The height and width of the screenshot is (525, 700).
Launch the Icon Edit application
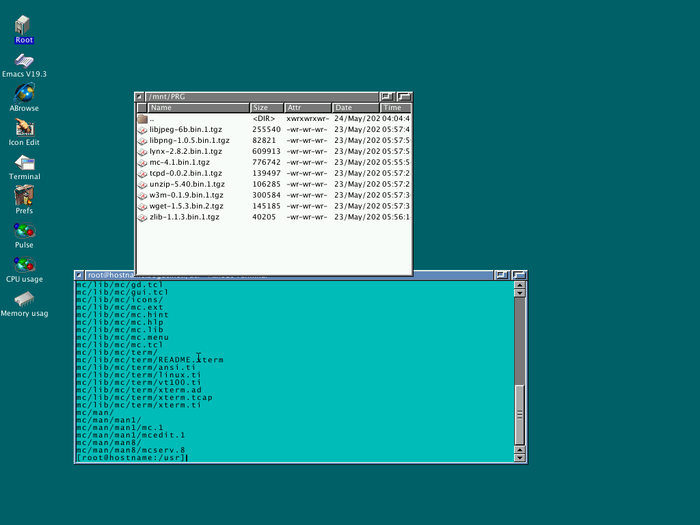point(24,128)
